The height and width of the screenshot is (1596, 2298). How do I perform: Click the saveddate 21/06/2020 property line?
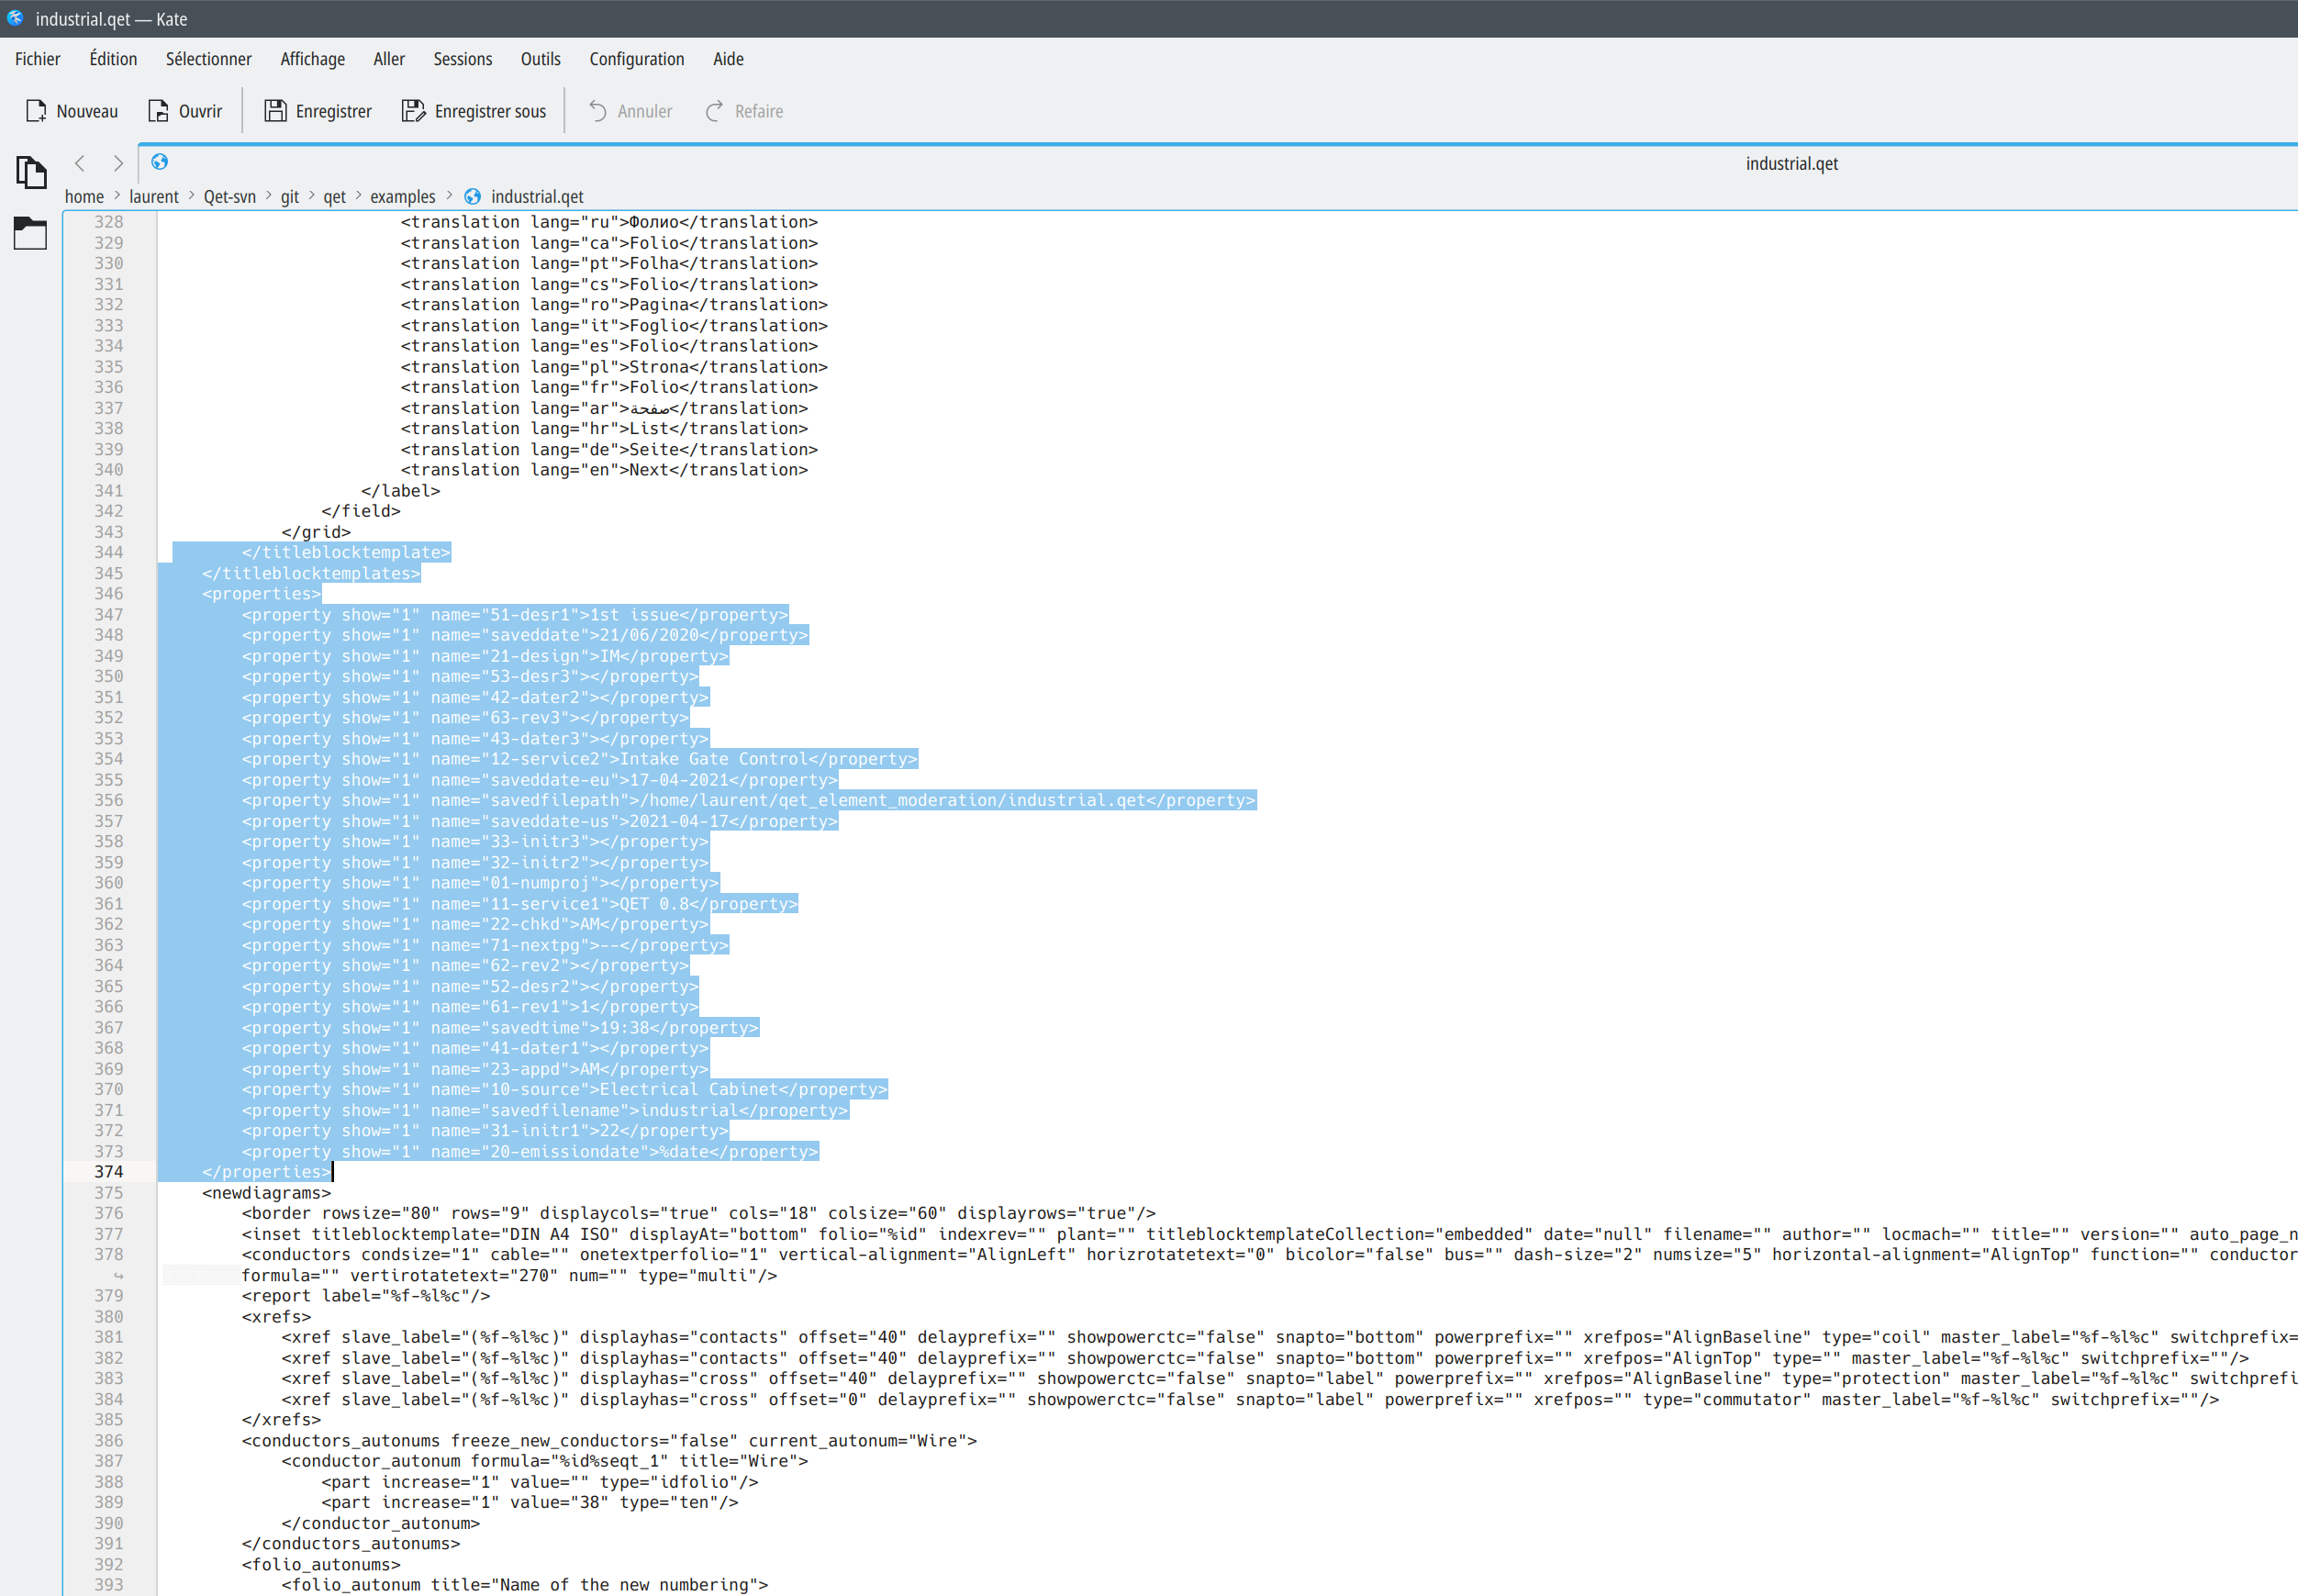coord(524,635)
